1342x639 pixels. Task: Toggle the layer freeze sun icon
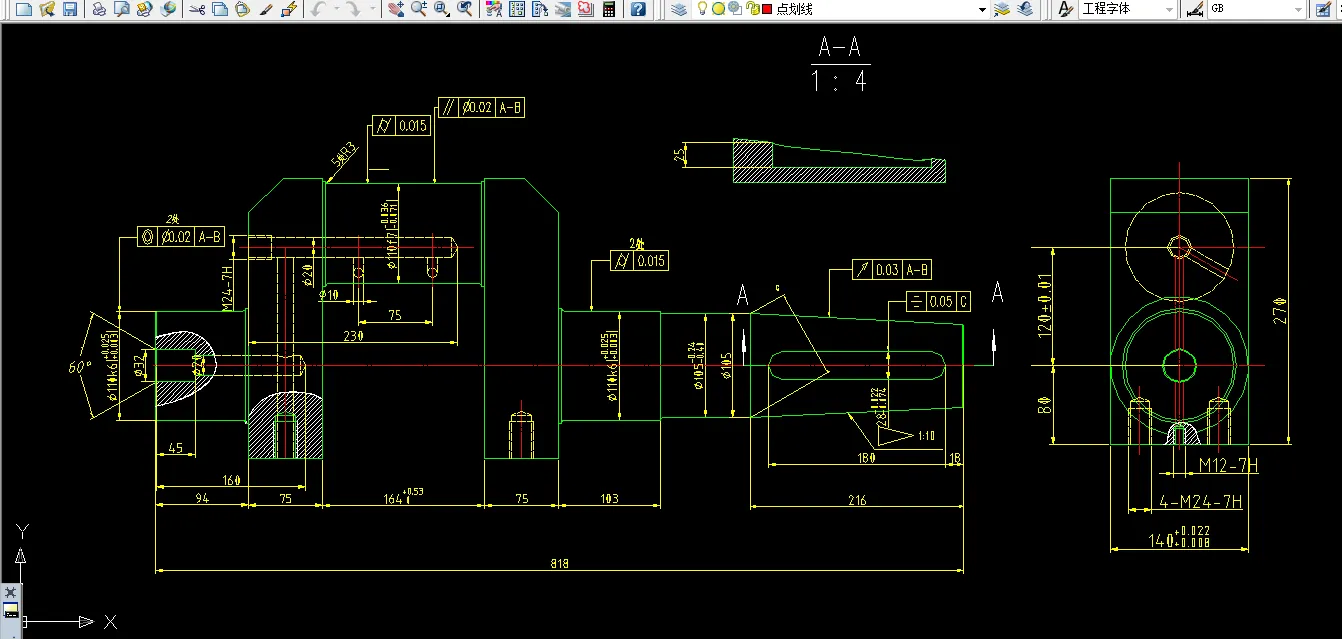pyautogui.click(x=718, y=9)
